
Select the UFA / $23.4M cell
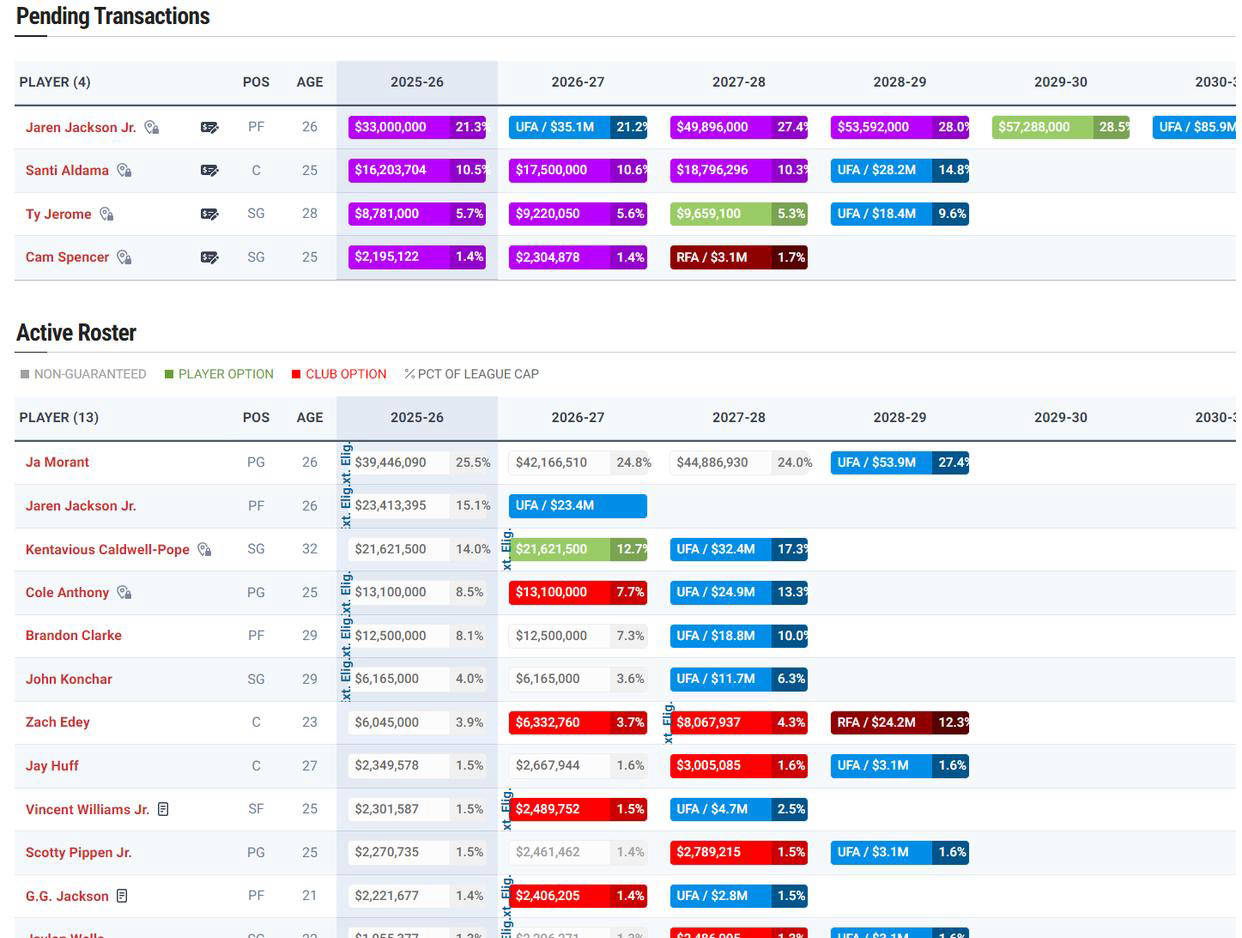pyautogui.click(x=578, y=506)
